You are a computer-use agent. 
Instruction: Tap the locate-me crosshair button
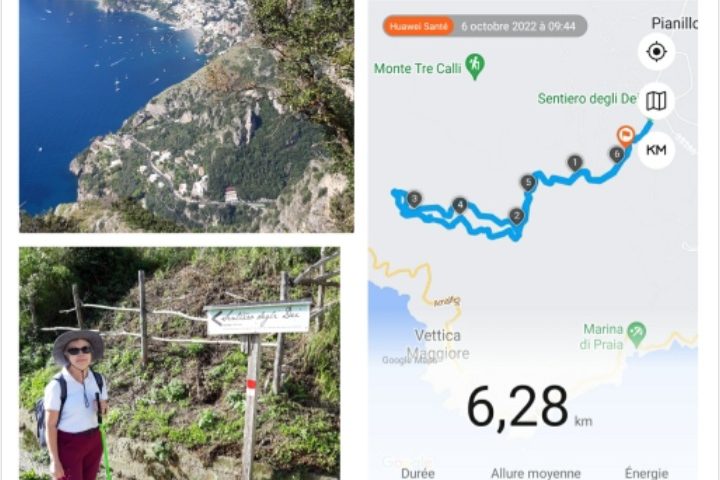coord(656,51)
